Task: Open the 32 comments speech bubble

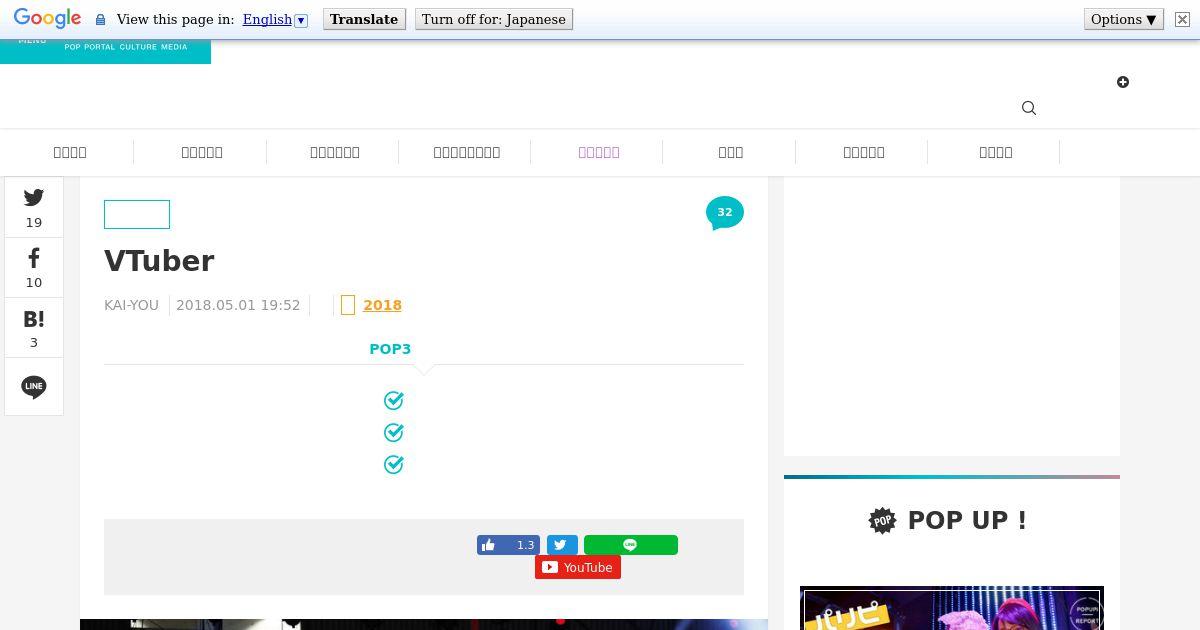Action: coord(725,213)
